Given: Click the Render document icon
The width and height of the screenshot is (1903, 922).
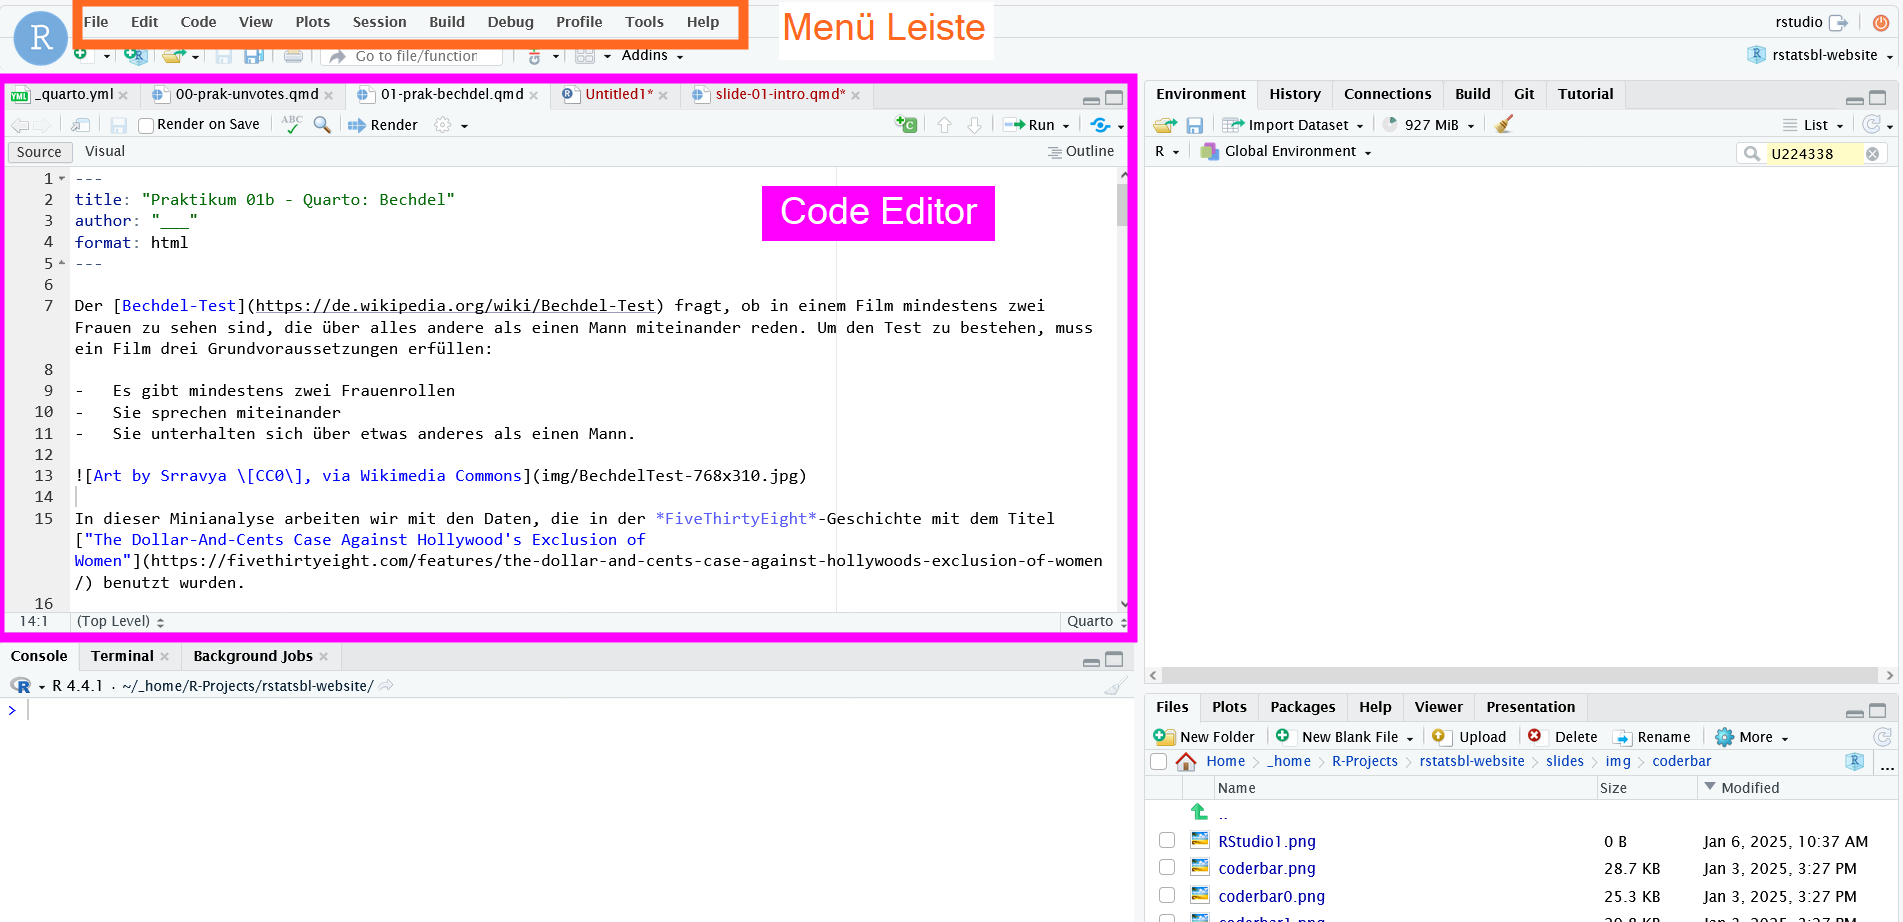Looking at the screenshot, I should pyautogui.click(x=357, y=125).
